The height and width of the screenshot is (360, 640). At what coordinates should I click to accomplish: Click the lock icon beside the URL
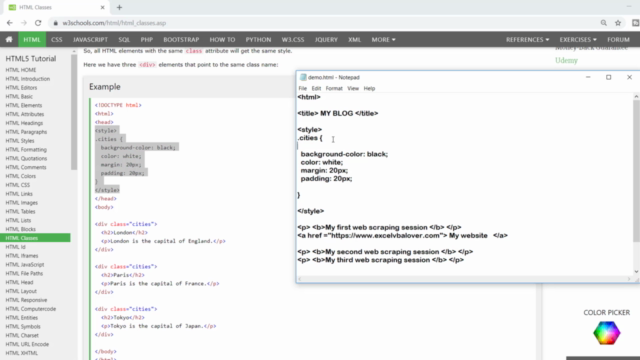coord(56,23)
